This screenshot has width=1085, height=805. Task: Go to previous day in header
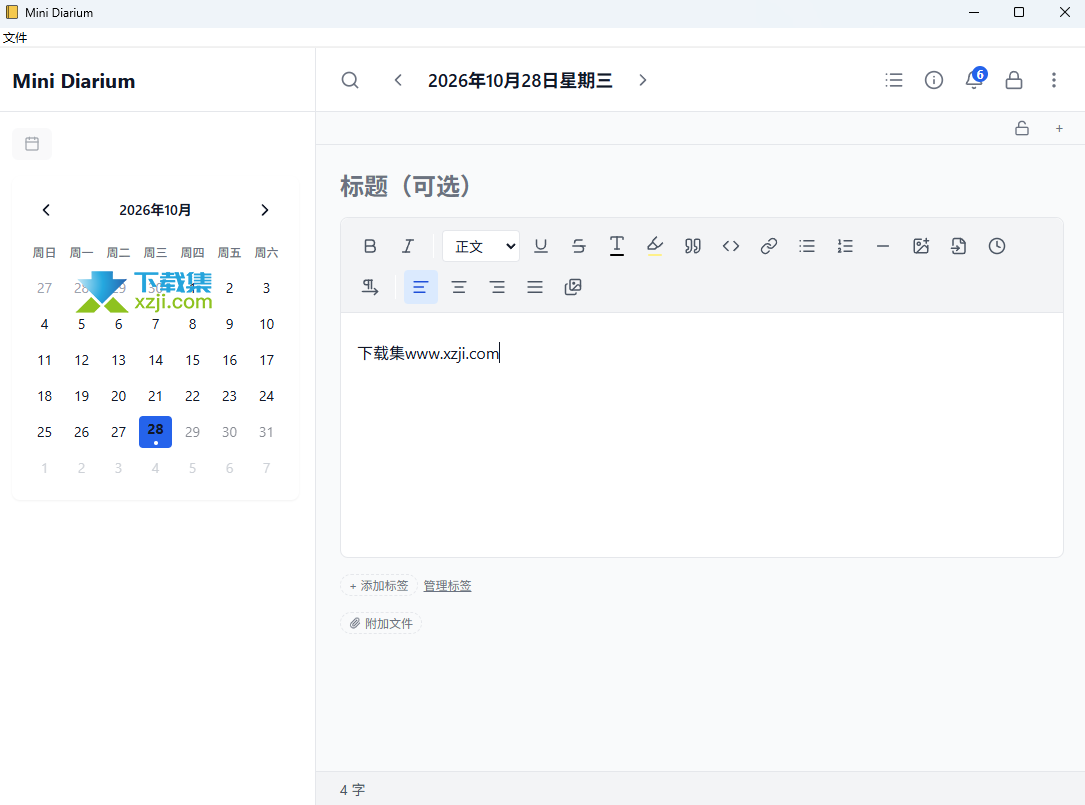pos(398,80)
